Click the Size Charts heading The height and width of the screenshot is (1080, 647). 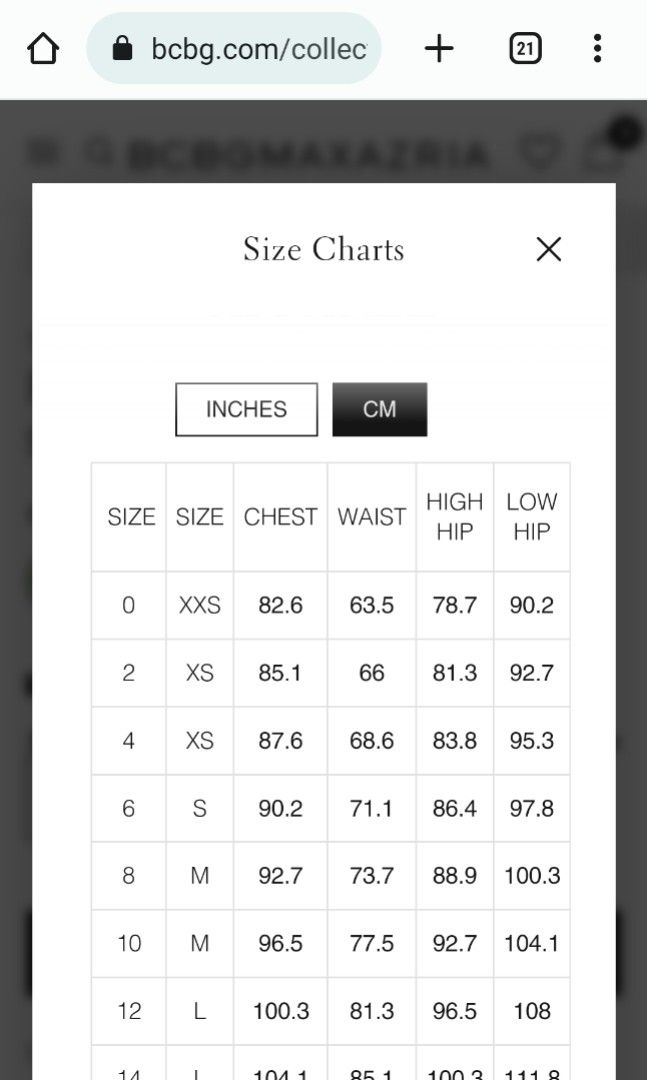[x=324, y=249]
